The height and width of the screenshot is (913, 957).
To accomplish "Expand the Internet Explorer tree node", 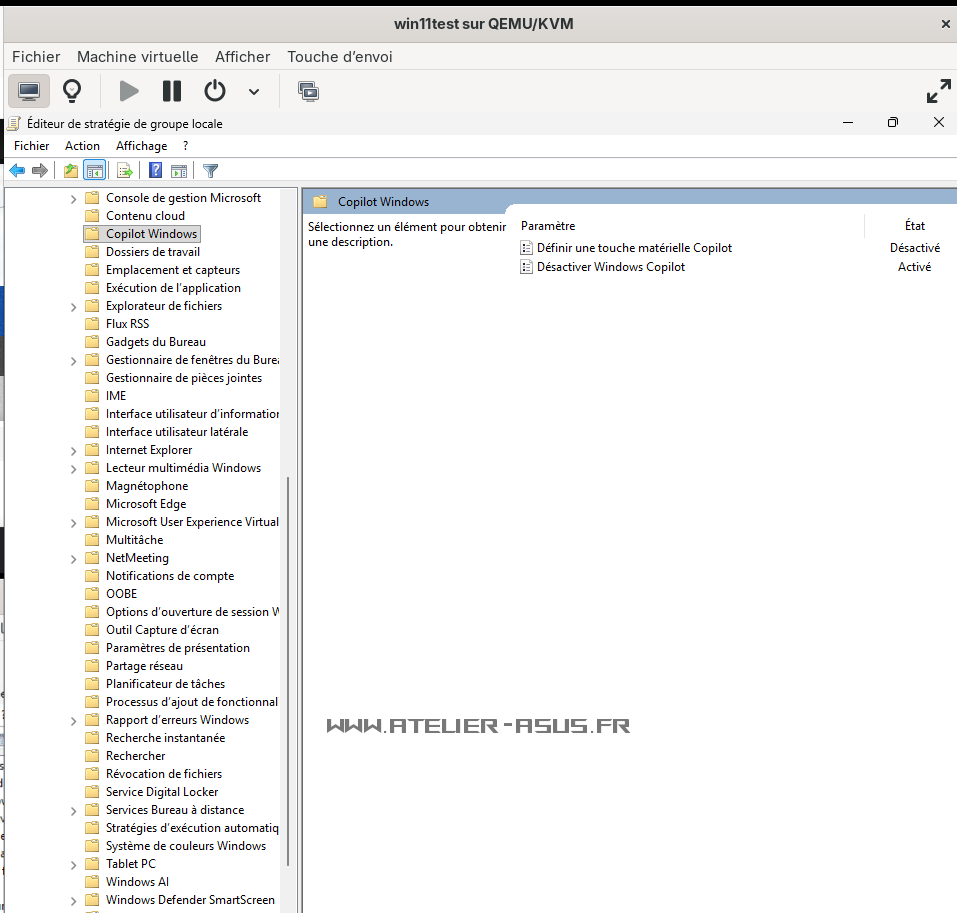I will coord(74,450).
